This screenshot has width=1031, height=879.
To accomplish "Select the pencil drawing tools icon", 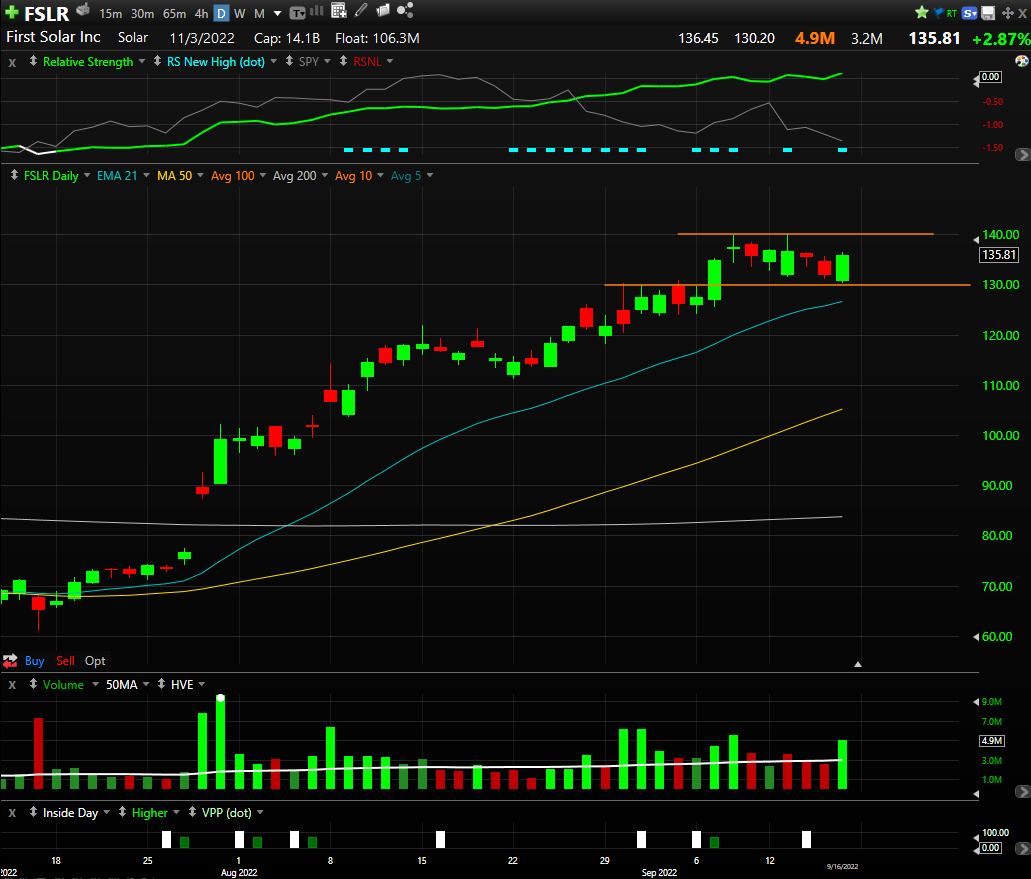I will click(361, 11).
